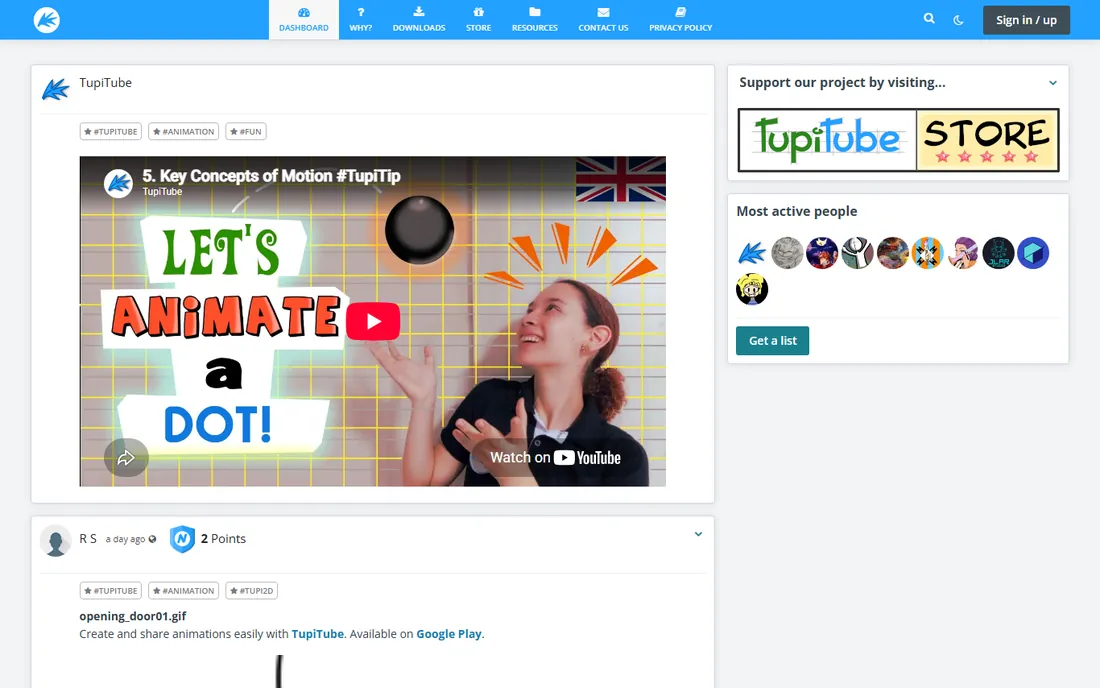Open the Privacy Policy page
This screenshot has width=1100, height=688.
click(x=680, y=20)
